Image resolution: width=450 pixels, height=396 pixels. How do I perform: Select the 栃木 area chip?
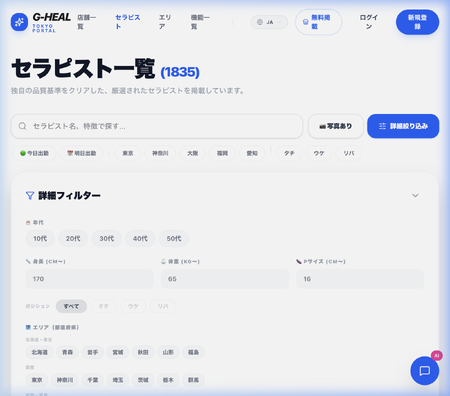coord(168,380)
